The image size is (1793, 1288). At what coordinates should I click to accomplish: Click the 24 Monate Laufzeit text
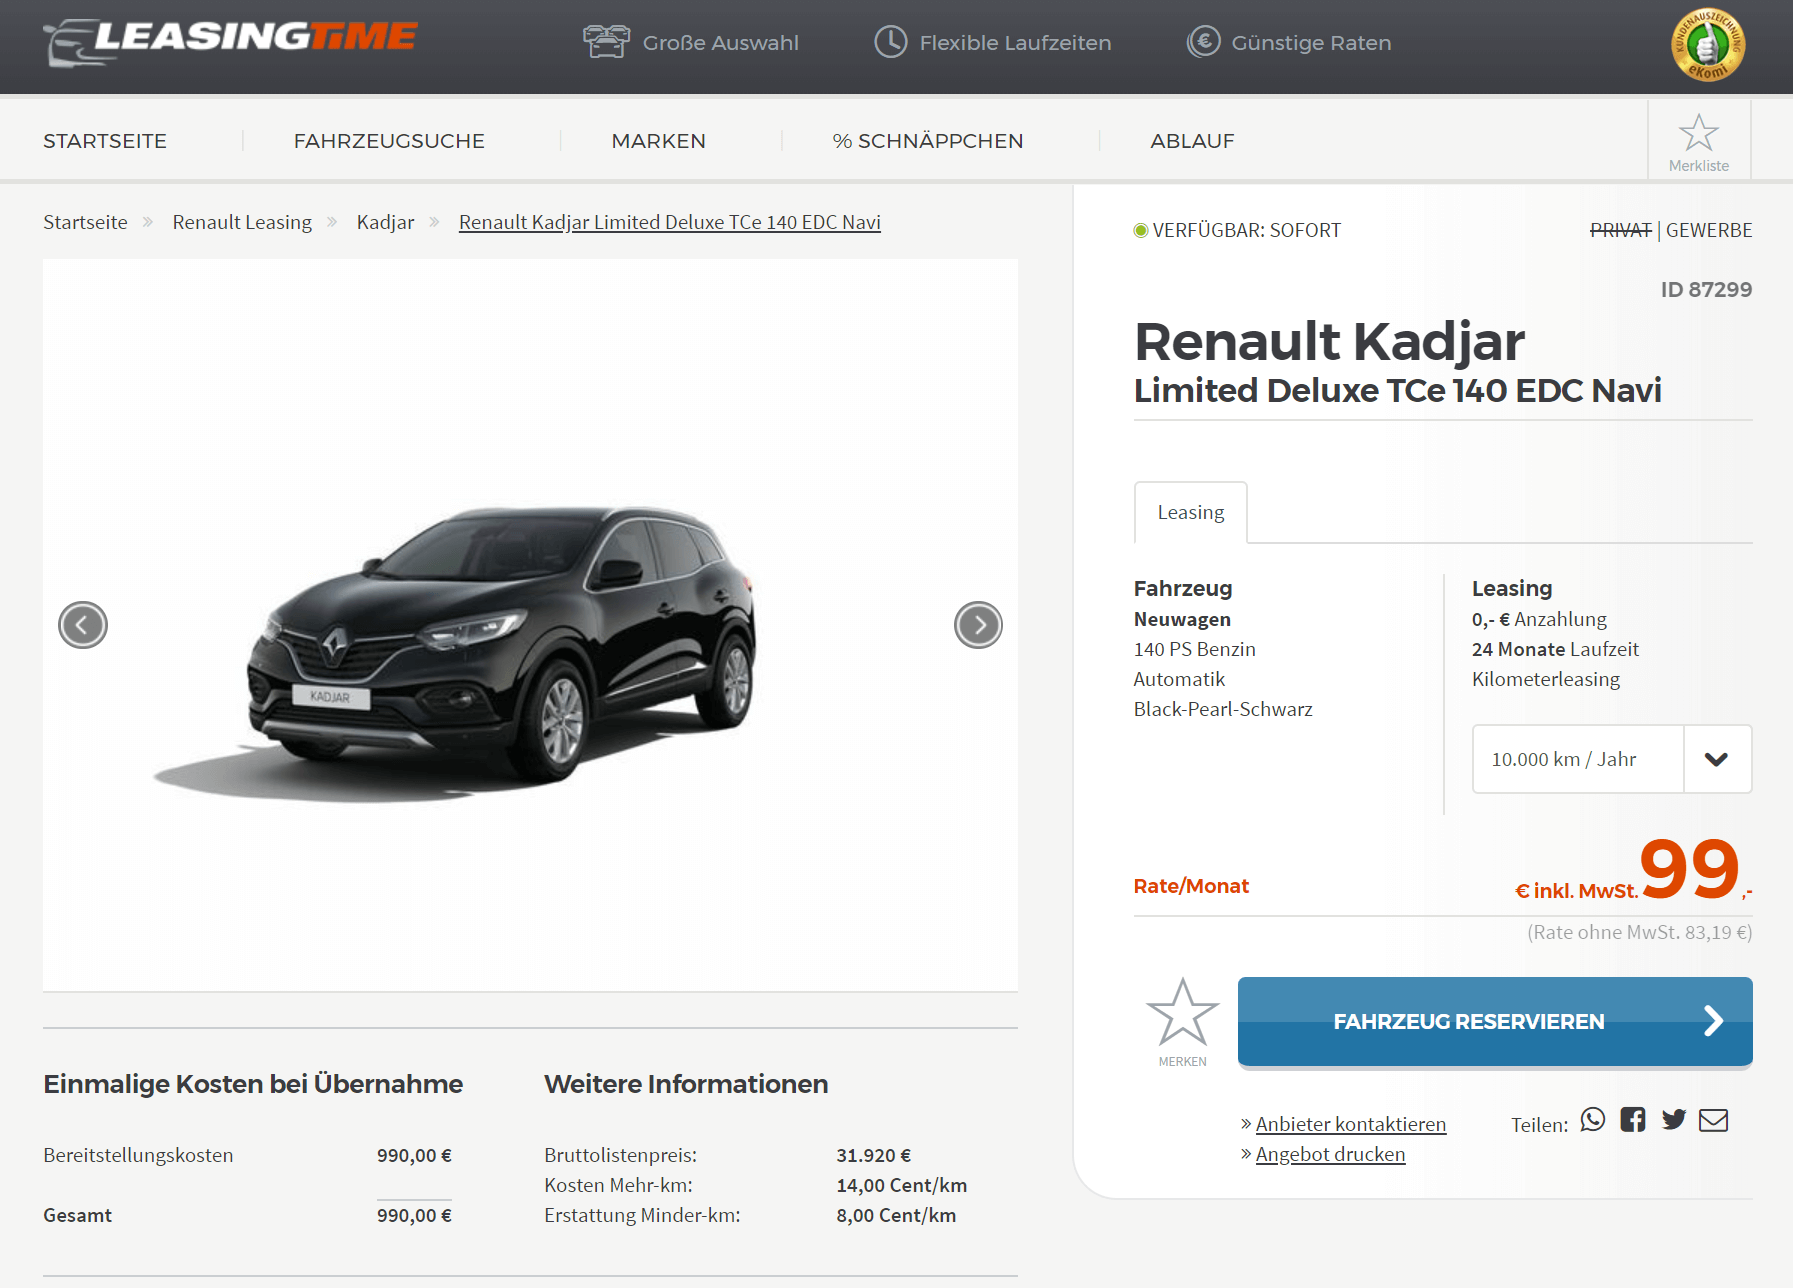(x=1555, y=649)
